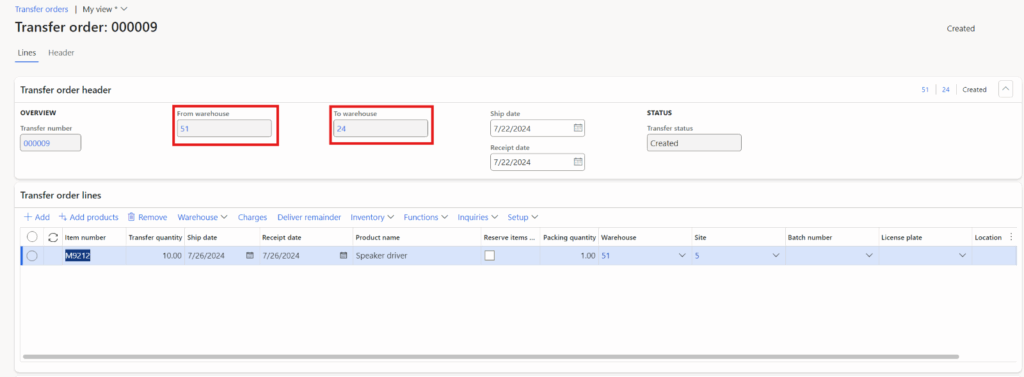1024x377 pixels.
Task: Open the Transfer number 000009 link
Action: [50, 142]
